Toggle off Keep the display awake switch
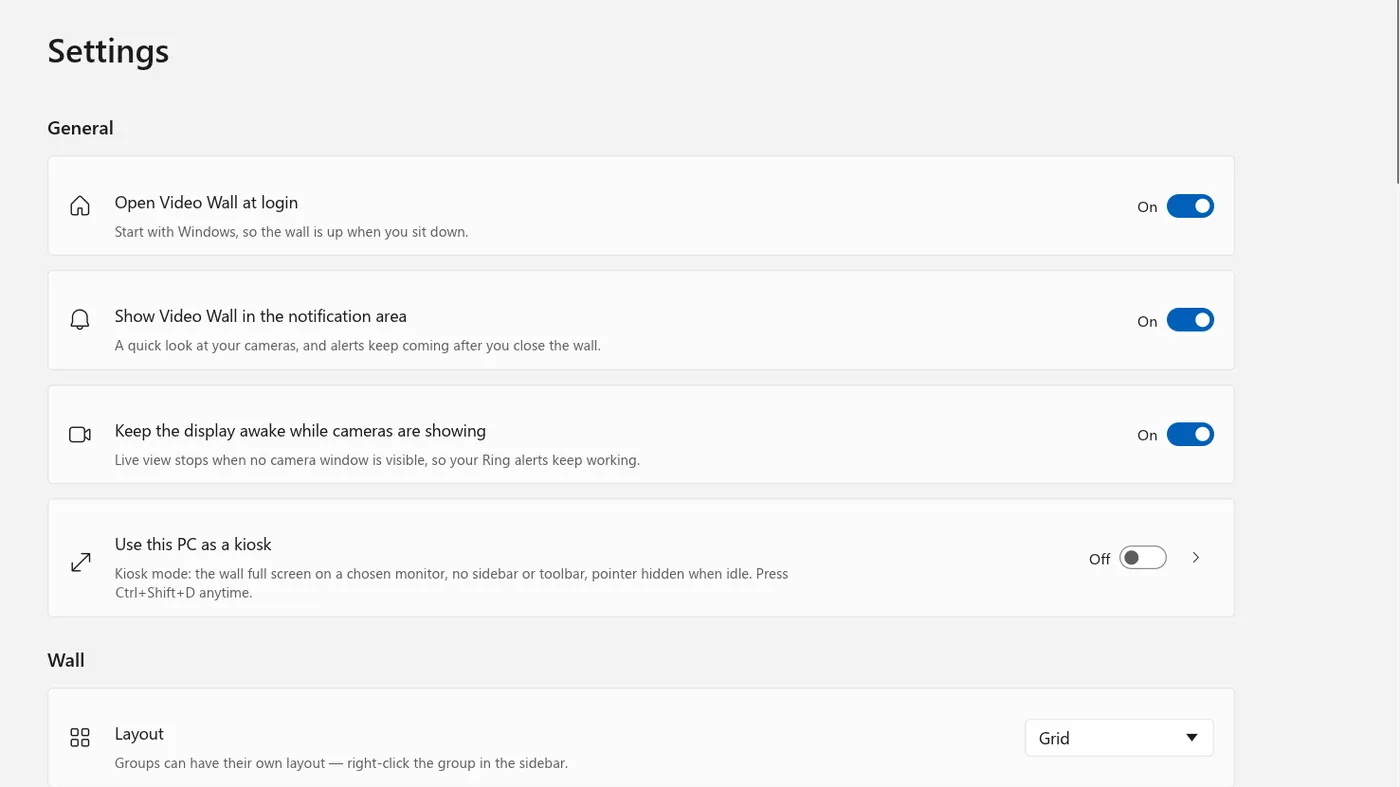The height and width of the screenshot is (787, 1400). (x=1190, y=434)
